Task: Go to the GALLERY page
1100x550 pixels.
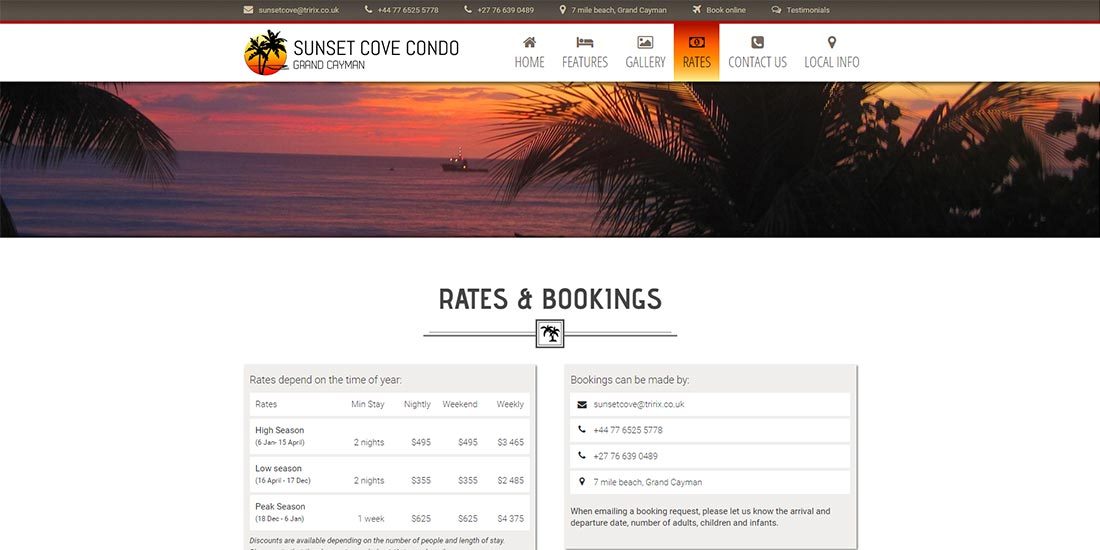Action: coord(645,53)
